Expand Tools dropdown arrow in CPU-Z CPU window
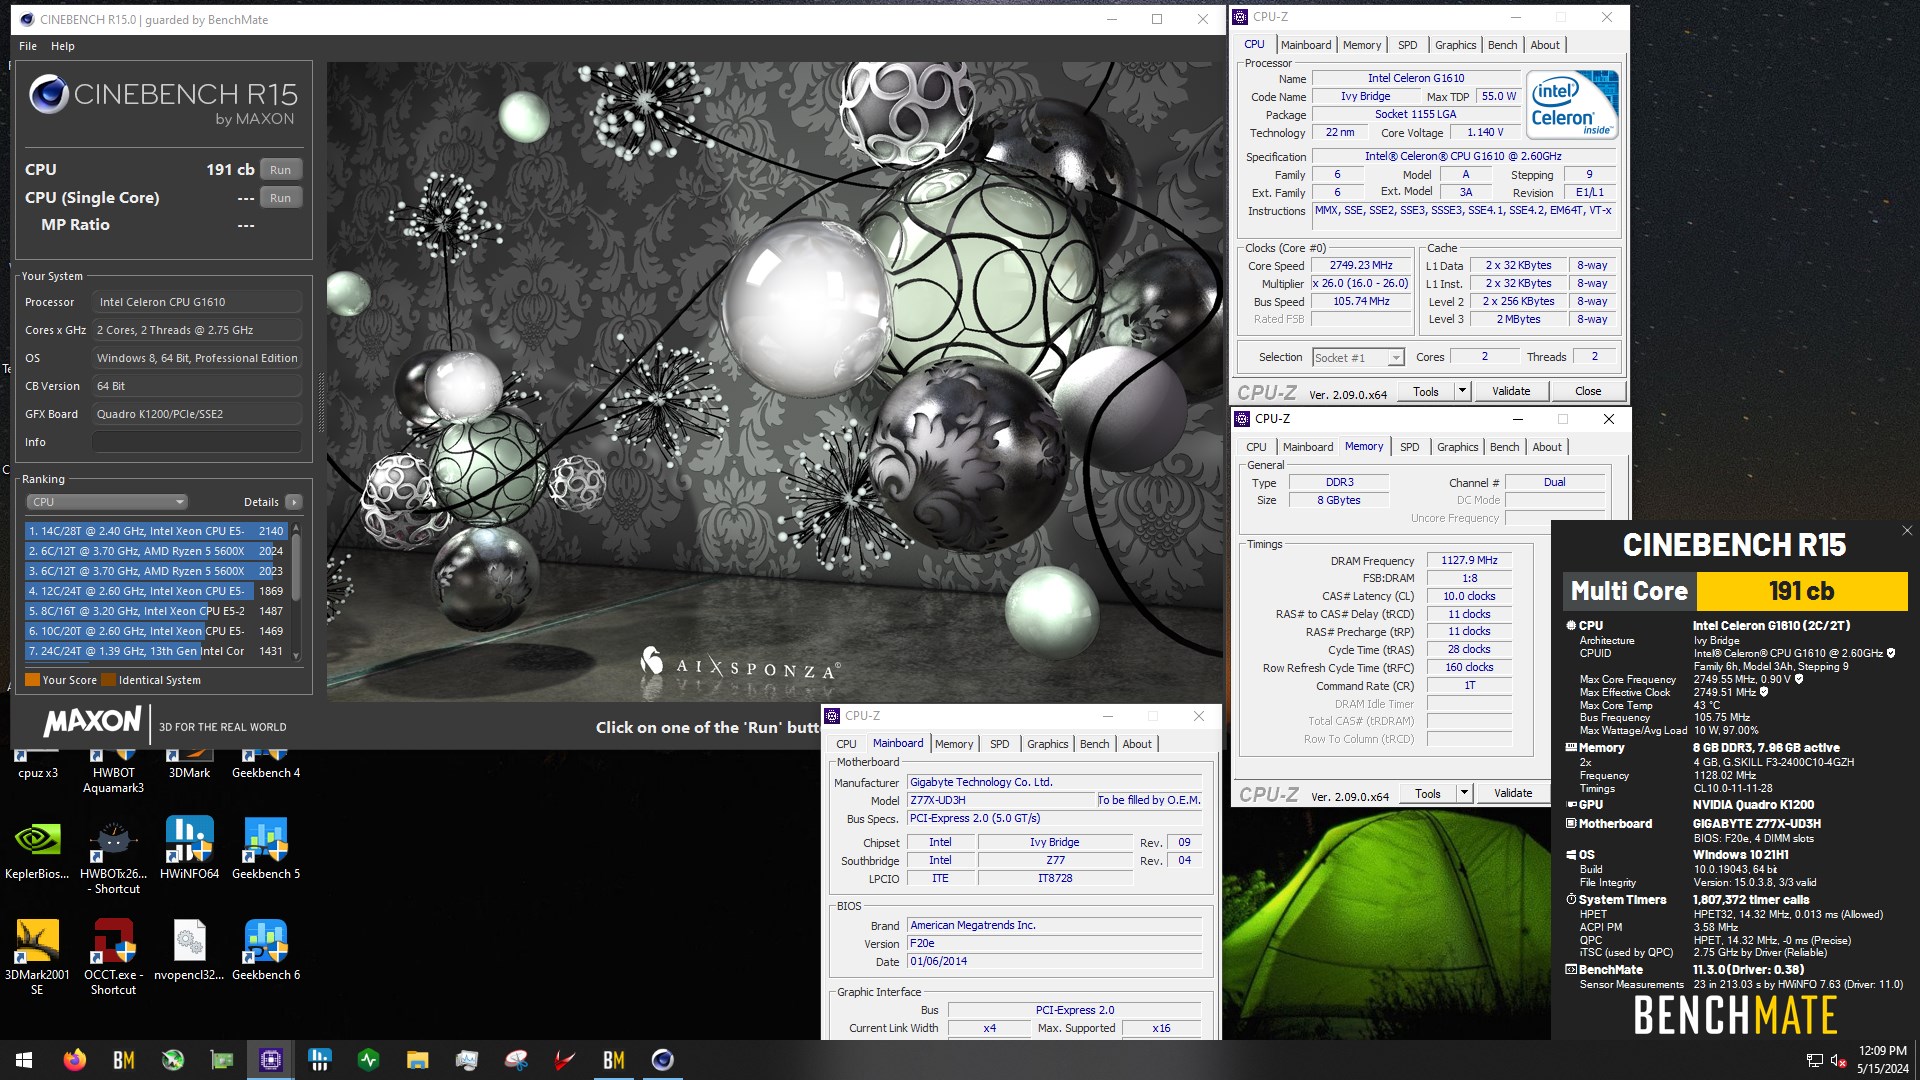 pyautogui.click(x=1462, y=391)
